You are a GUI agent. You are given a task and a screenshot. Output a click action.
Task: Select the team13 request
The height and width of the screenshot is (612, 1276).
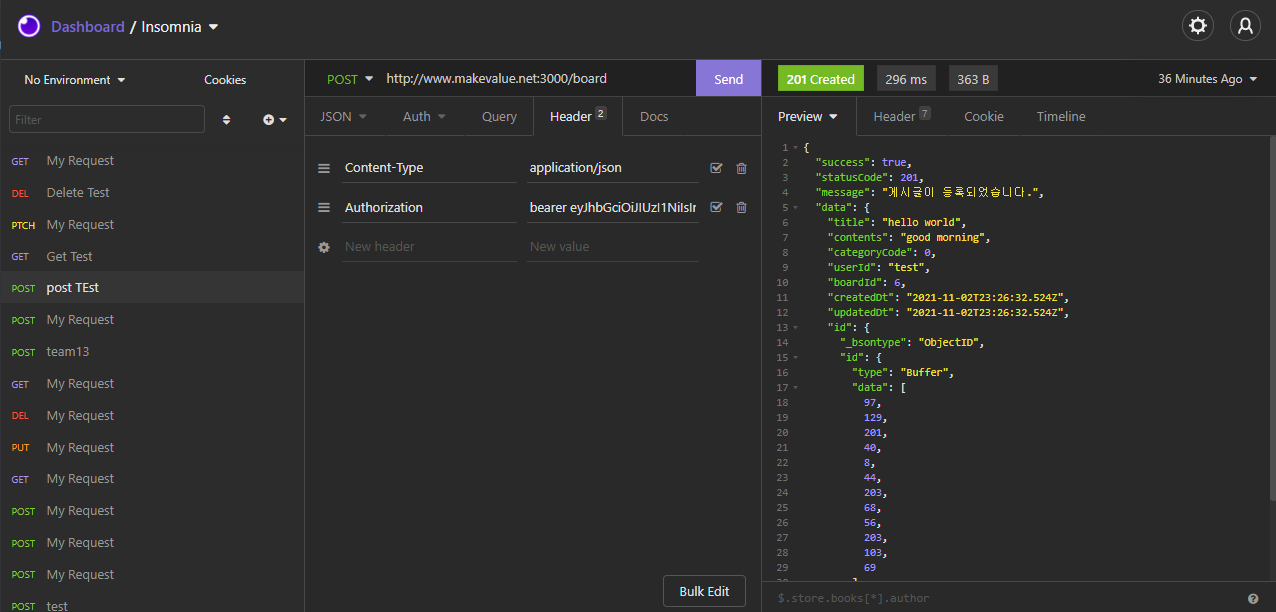[x=152, y=352]
